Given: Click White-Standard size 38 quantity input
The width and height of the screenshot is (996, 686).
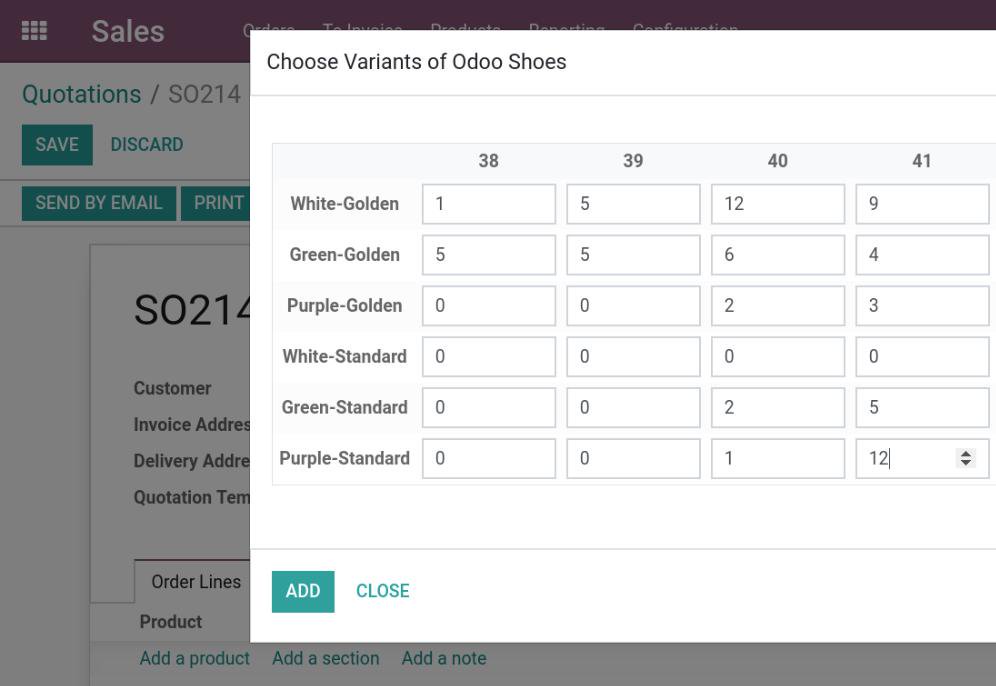Looking at the screenshot, I should point(488,357).
